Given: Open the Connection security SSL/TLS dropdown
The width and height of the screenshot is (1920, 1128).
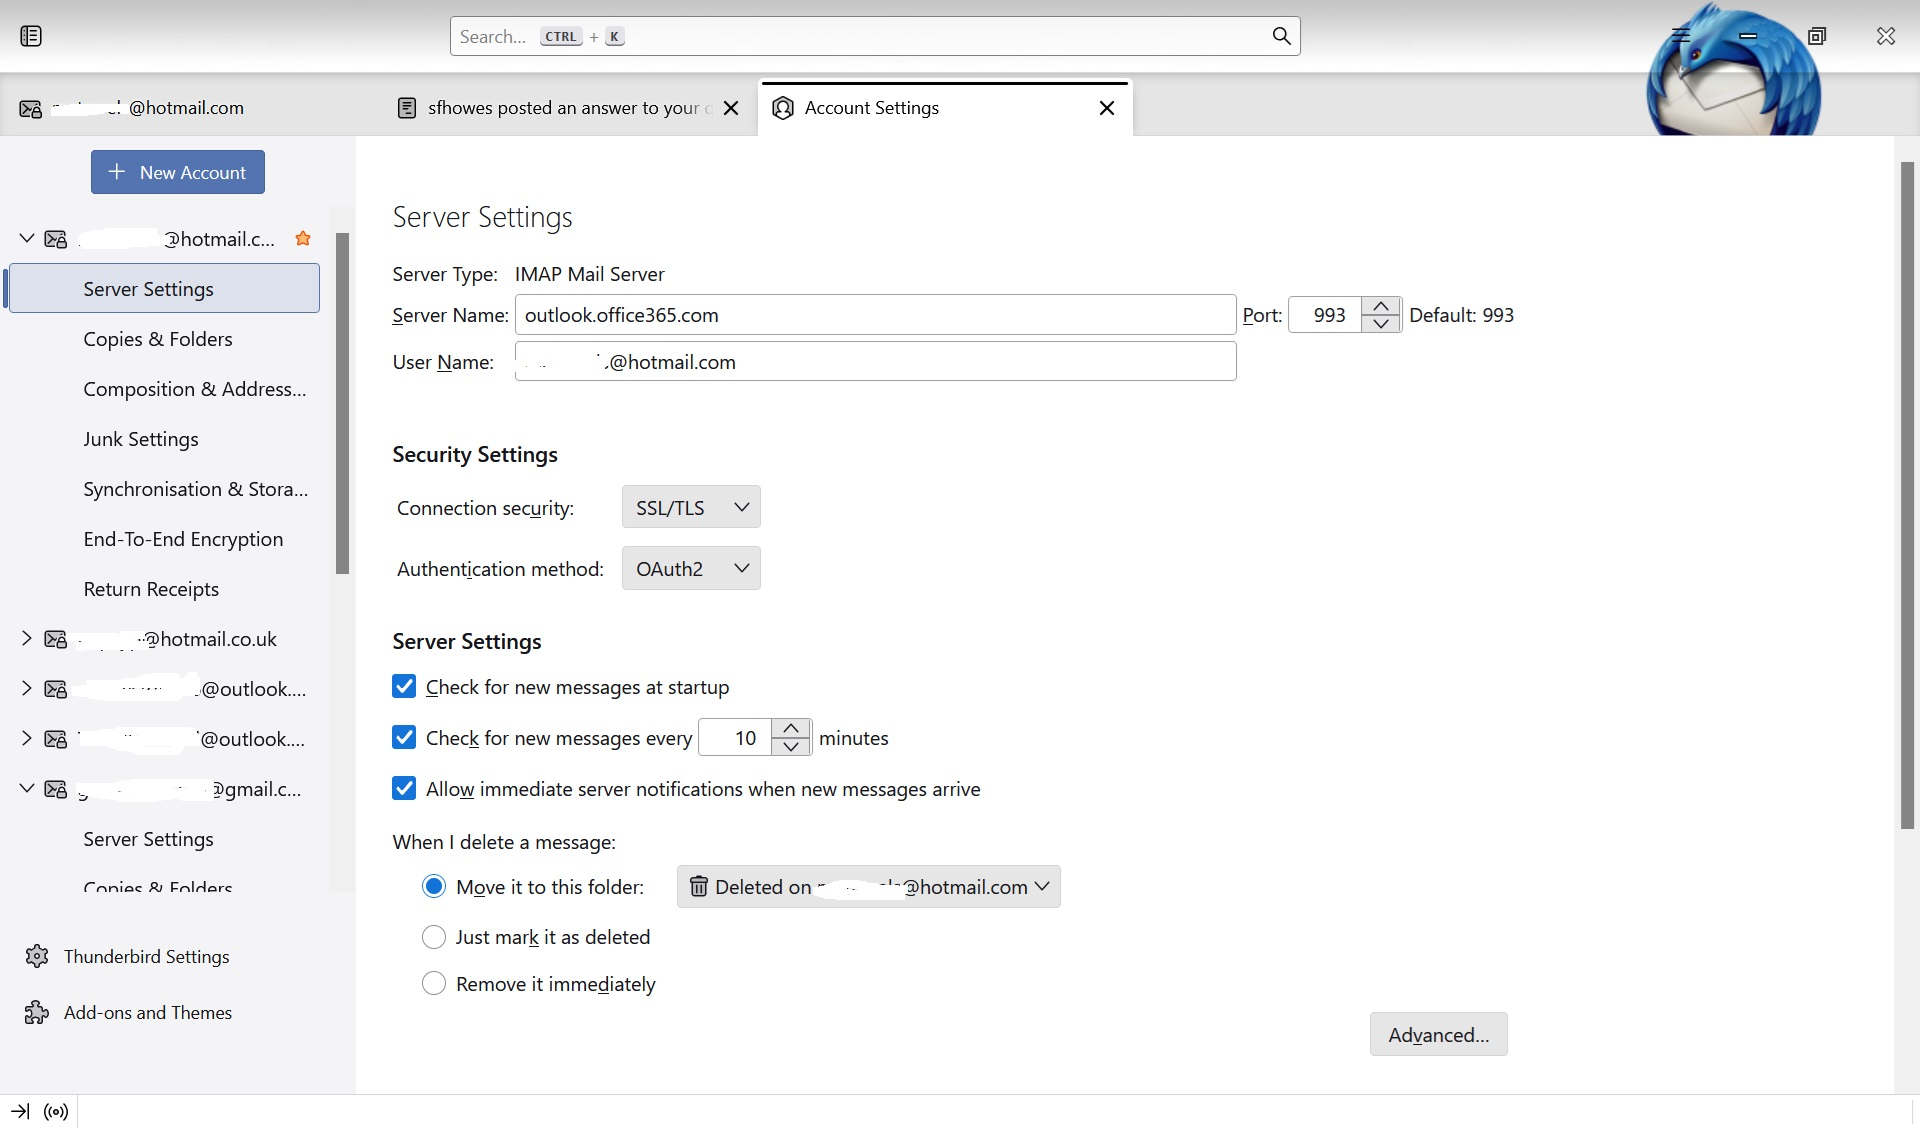Looking at the screenshot, I should pos(691,507).
